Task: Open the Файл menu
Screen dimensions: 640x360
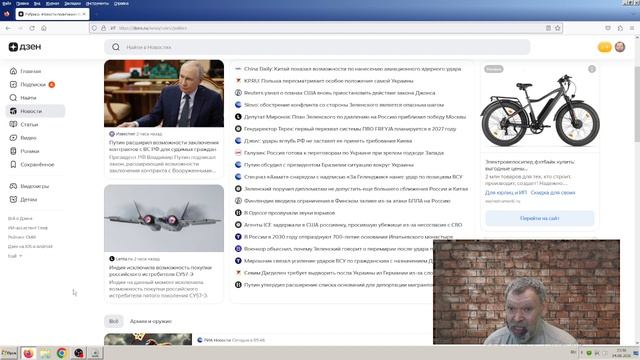Action: tap(7, 3)
